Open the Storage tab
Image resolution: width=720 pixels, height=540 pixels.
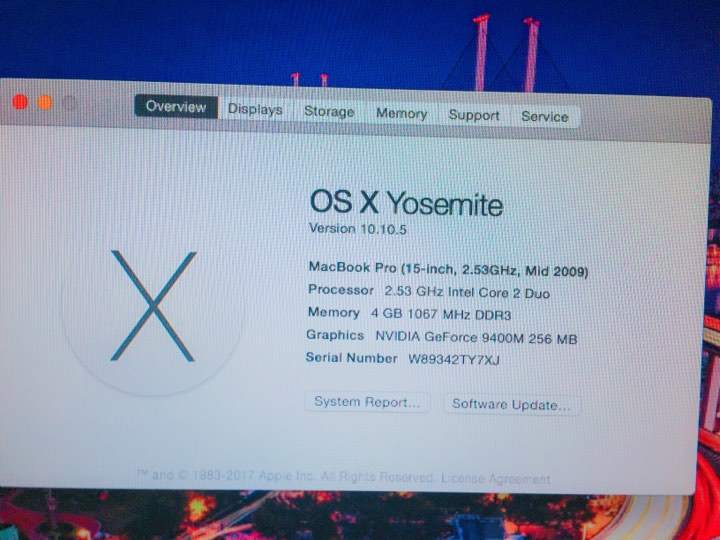[329, 112]
